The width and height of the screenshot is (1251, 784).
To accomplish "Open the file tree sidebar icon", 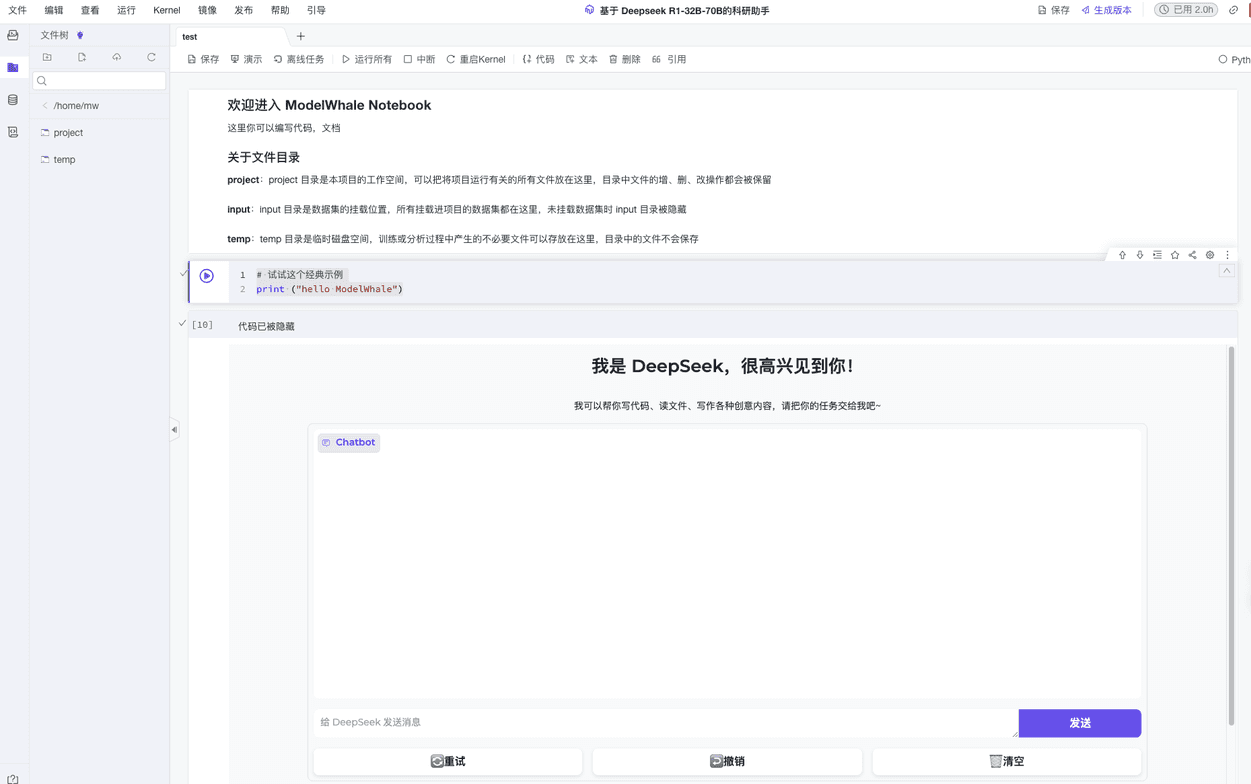I will point(13,67).
